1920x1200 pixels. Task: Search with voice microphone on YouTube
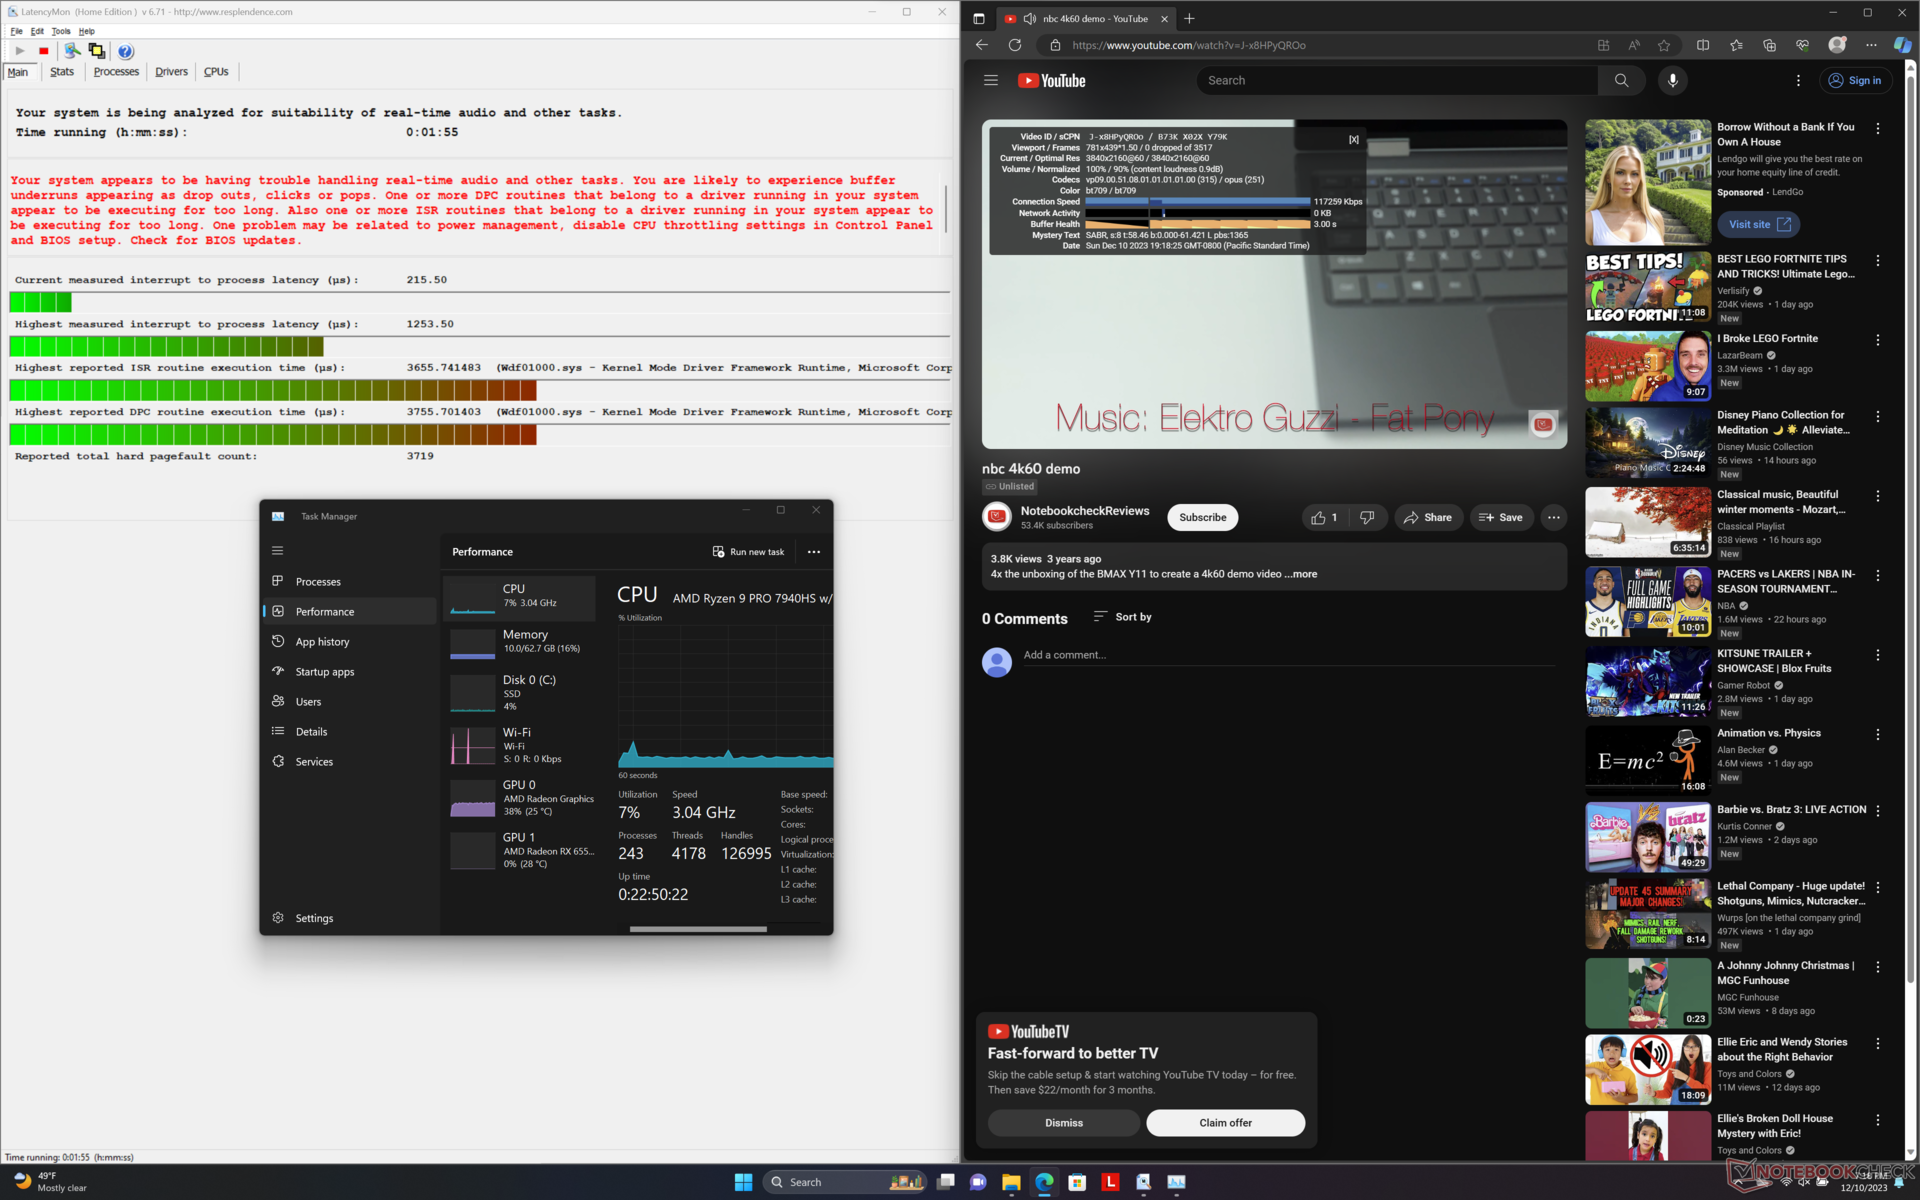pos(1673,81)
